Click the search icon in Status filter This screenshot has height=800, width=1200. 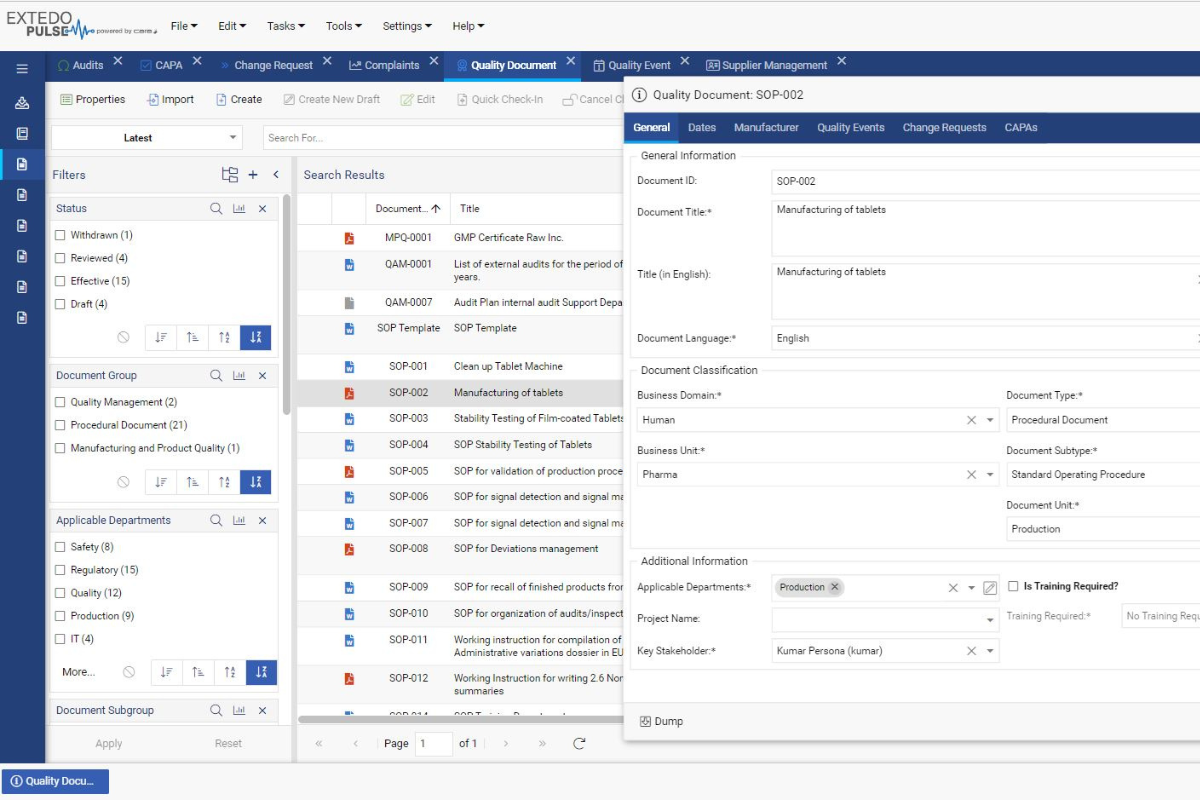click(x=216, y=209)
